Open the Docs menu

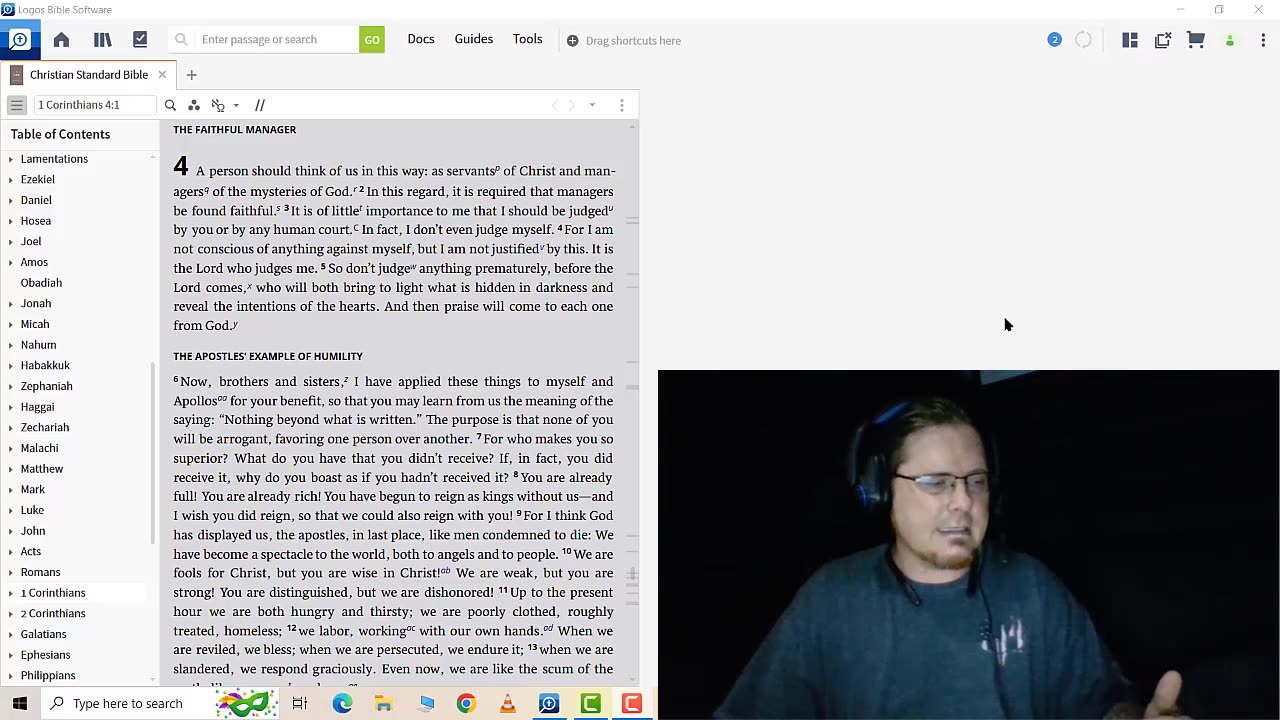point(421,39)
